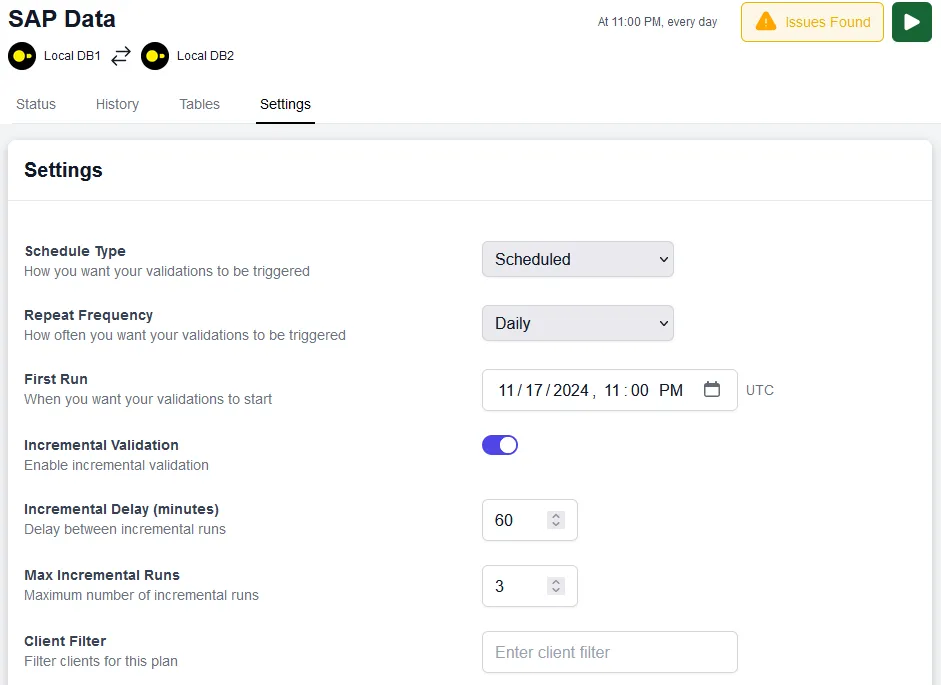This screenshot has width=941, height=685.
Task: Click the Client Filter input field
Action: point(609,652)
